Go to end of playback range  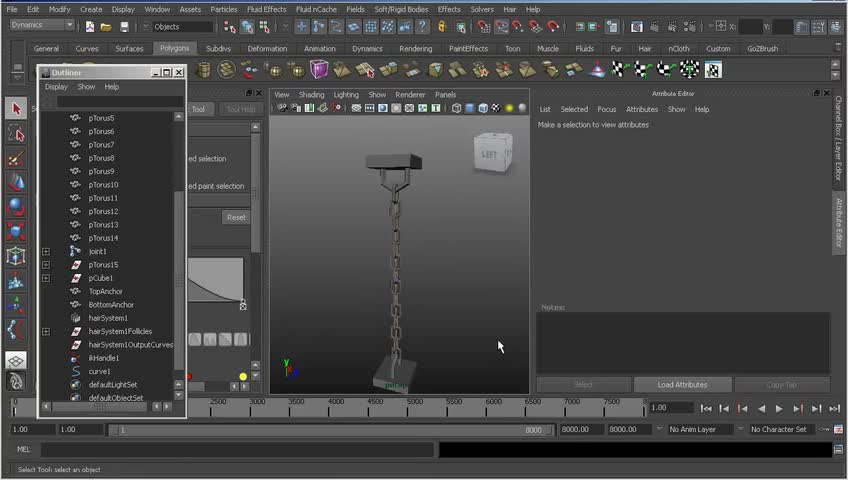[x=834, y=409]
